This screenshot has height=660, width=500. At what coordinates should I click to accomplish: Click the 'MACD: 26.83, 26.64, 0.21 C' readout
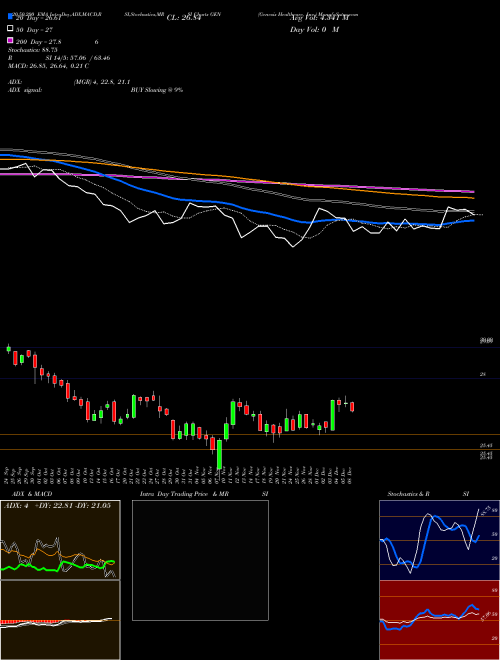[x=48, y=66]
